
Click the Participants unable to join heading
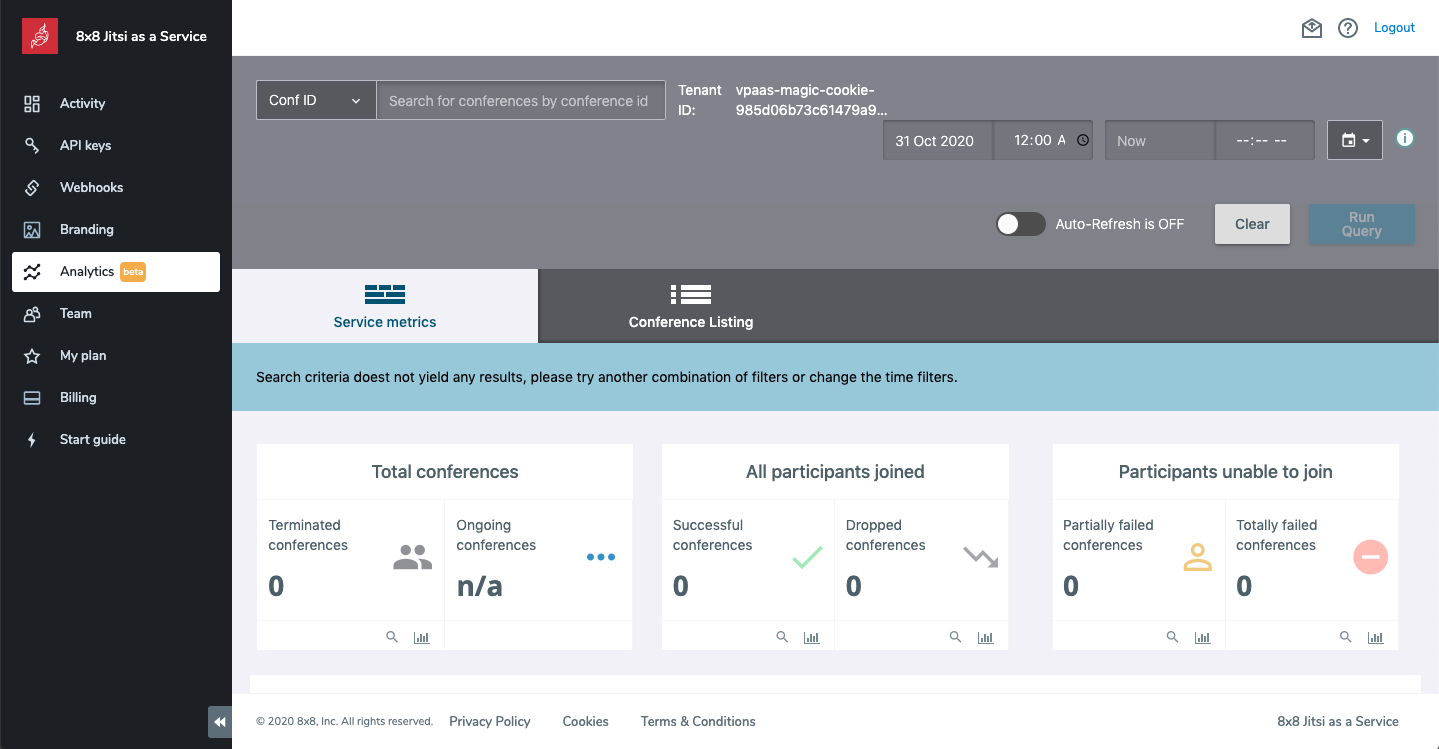(x=1226, y=472)
